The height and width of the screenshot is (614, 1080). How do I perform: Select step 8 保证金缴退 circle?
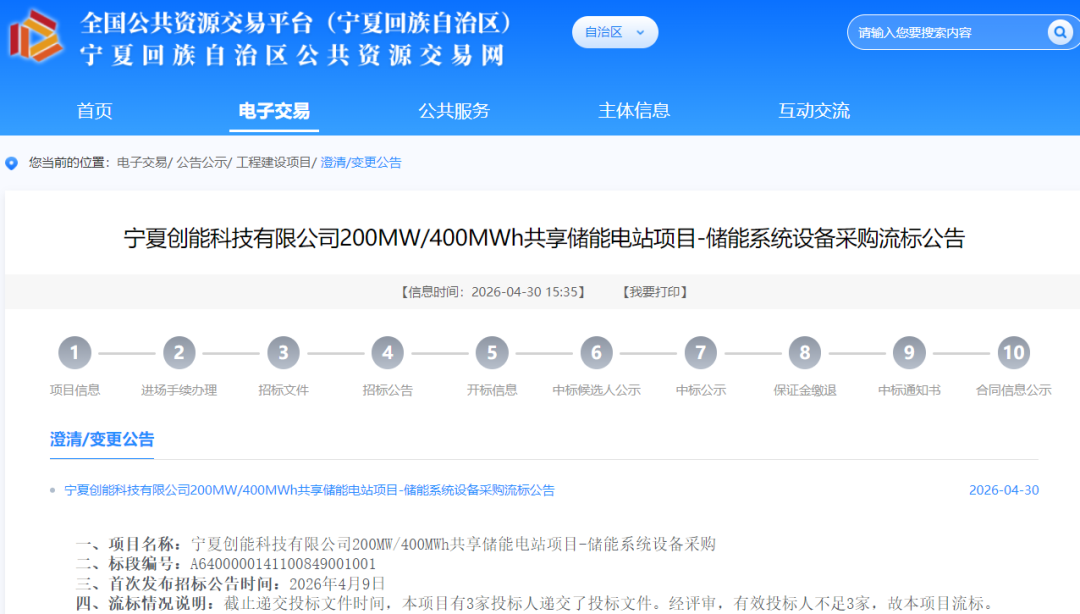point(804,353)
